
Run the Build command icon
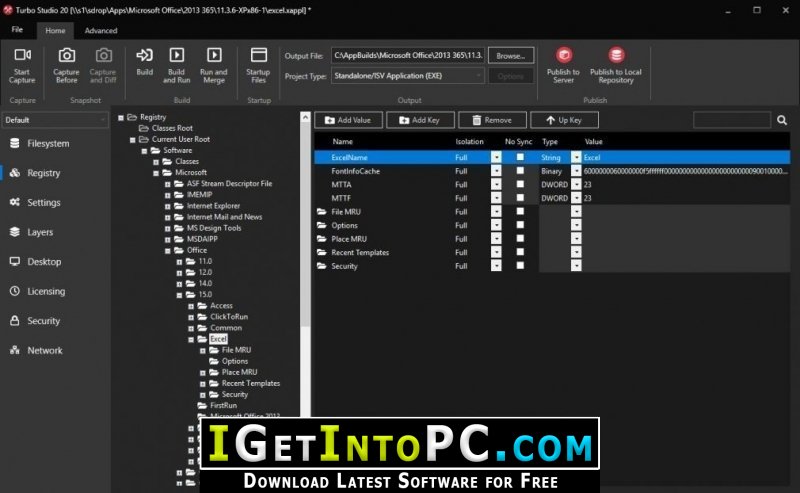[144, 55]
